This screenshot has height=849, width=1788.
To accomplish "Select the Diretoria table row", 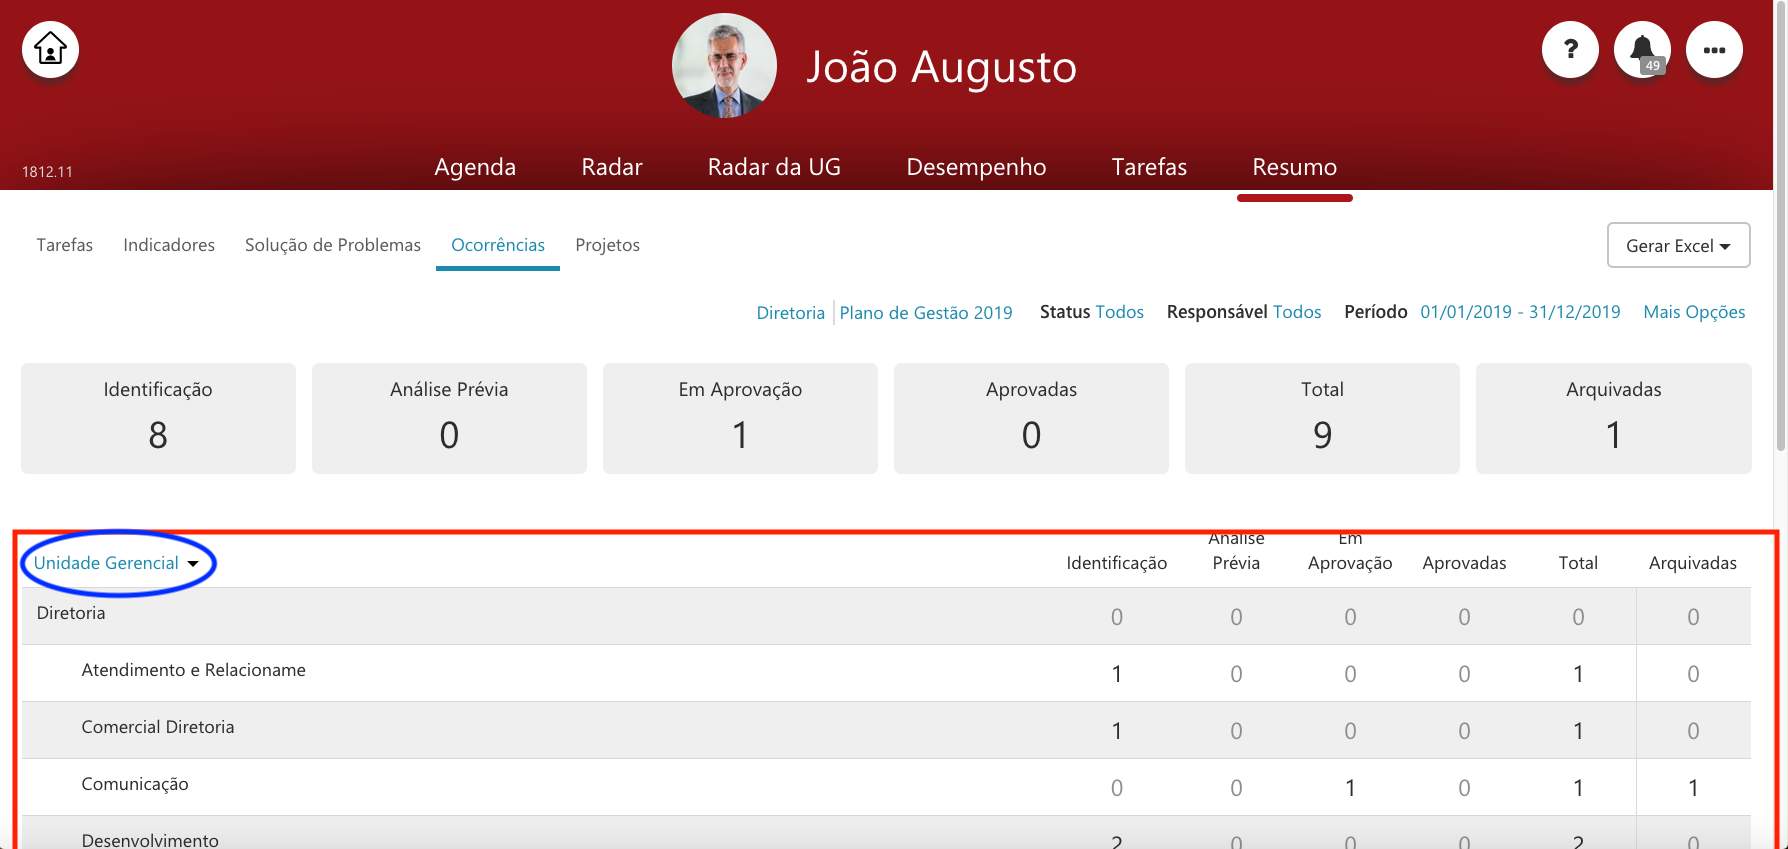I will [886, 616].
